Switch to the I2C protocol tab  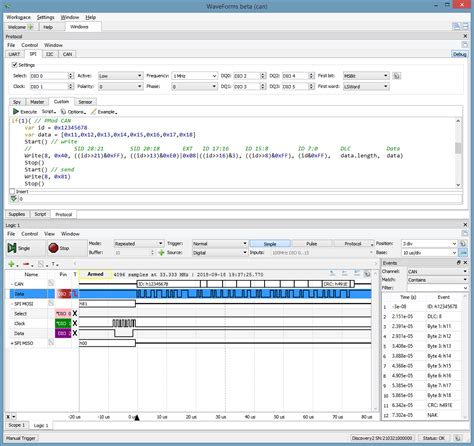[x=50, y=54]
